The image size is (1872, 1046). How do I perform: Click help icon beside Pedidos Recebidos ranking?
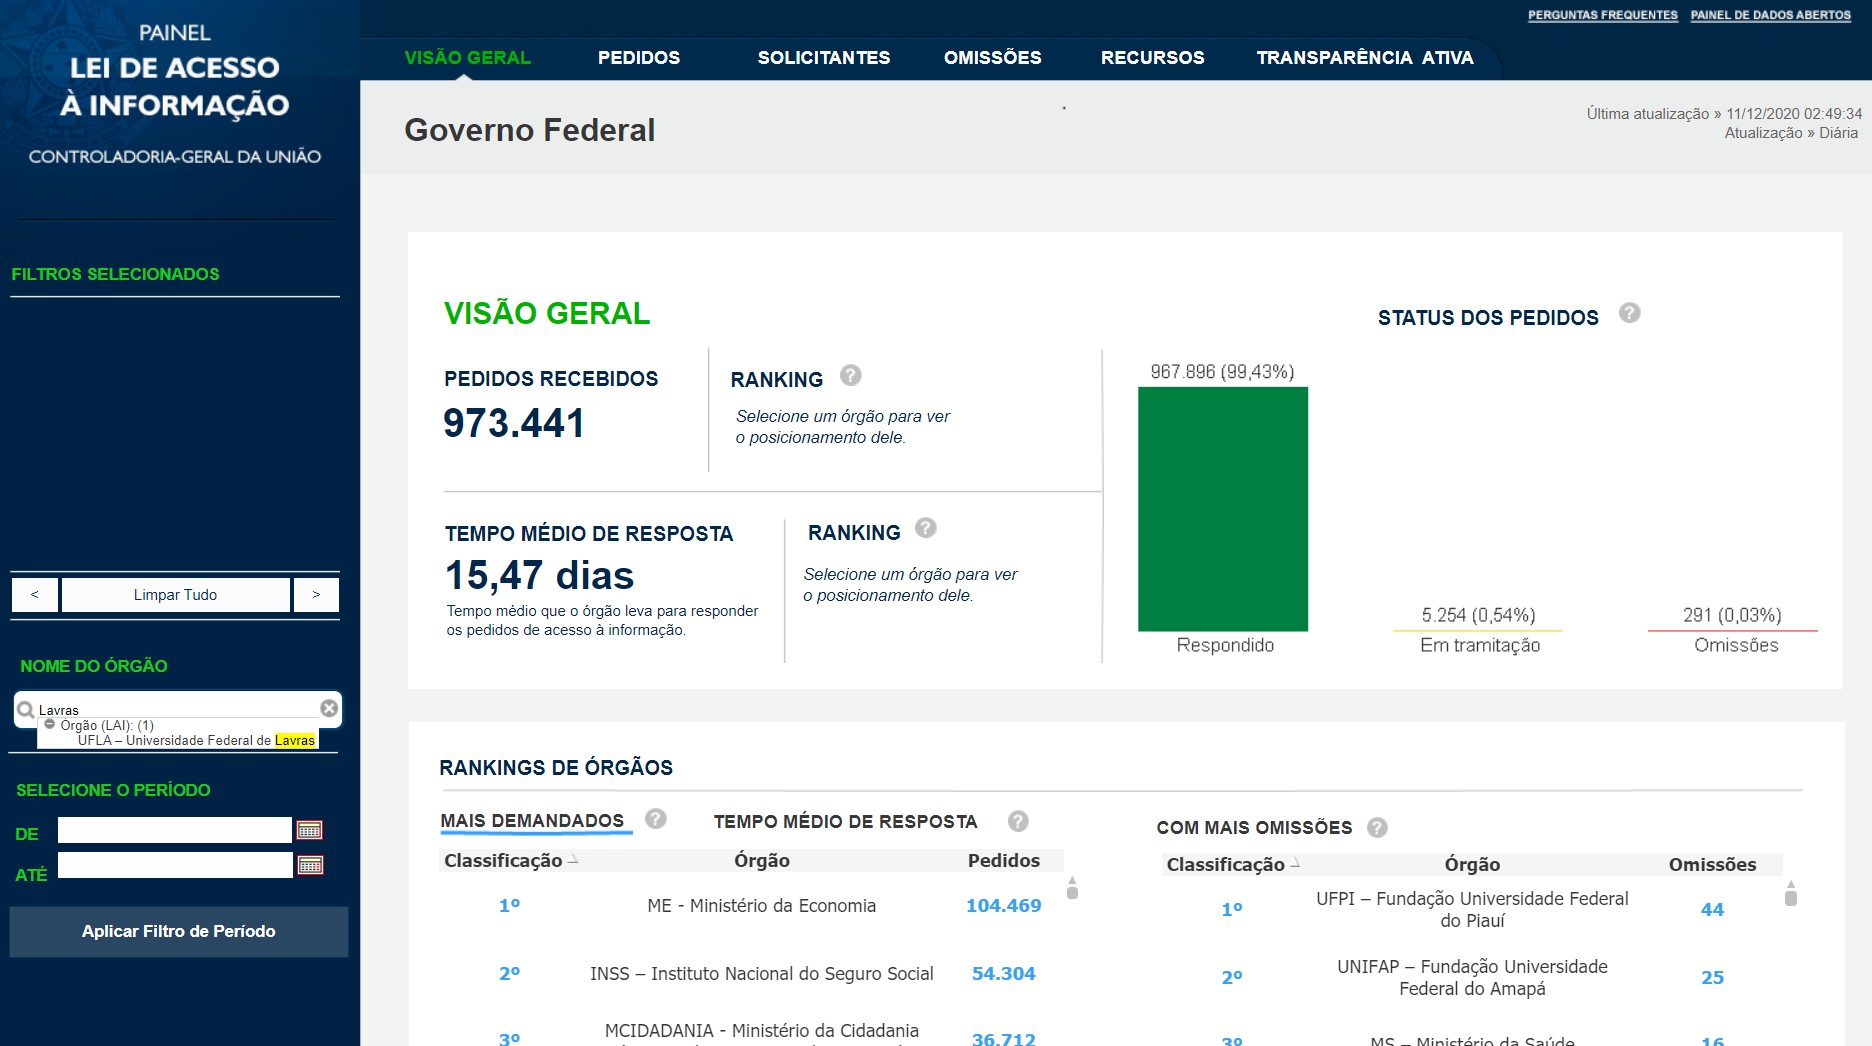[850, 376]
